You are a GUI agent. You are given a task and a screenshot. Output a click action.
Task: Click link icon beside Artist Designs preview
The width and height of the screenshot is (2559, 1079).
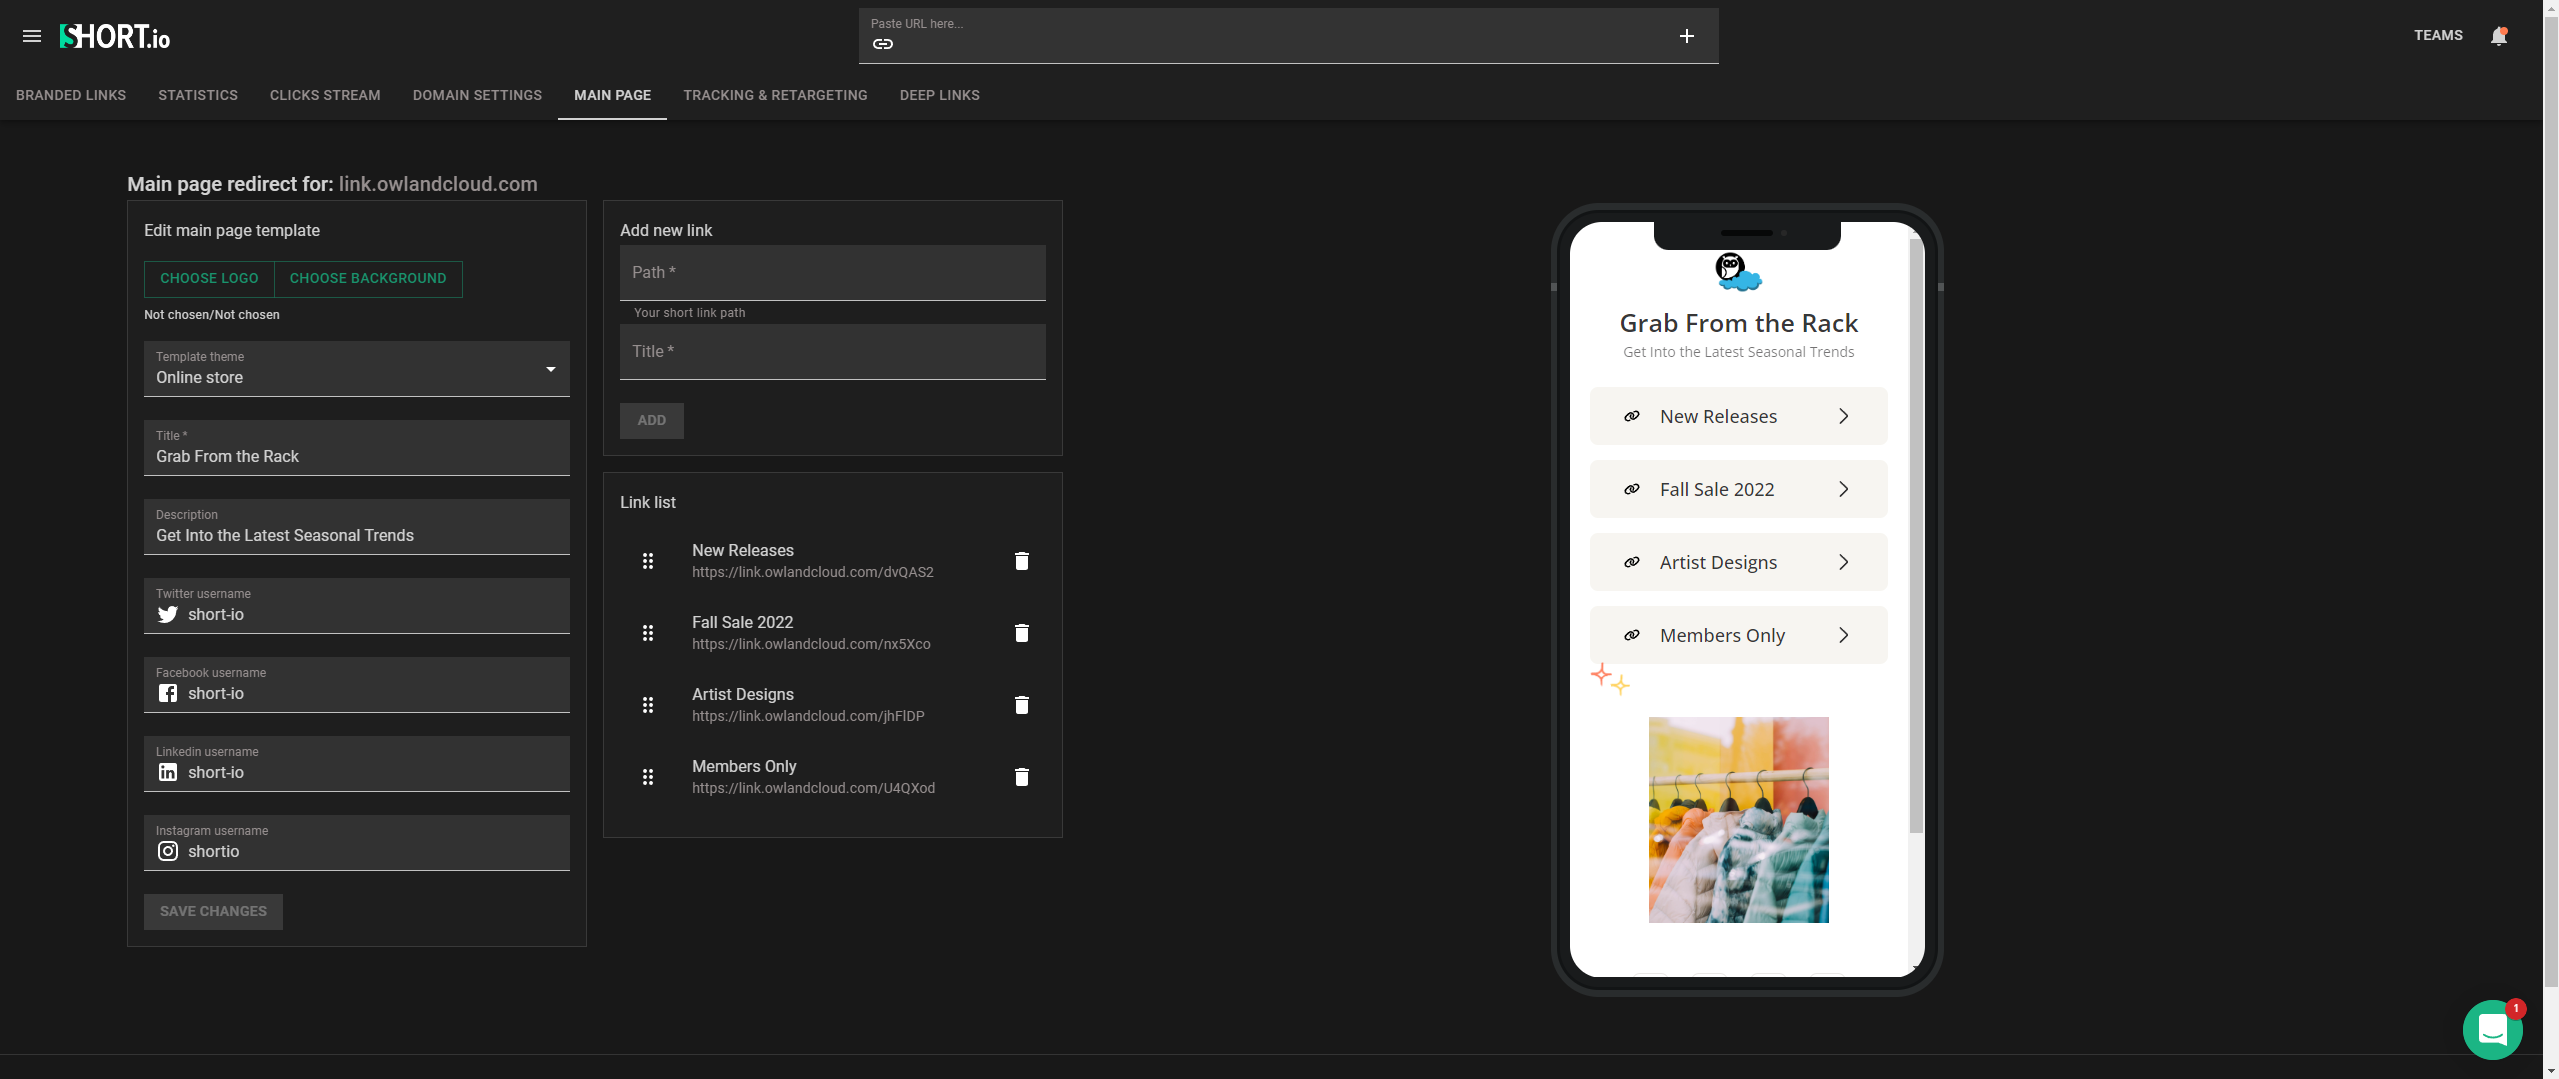coord(1631,562)
